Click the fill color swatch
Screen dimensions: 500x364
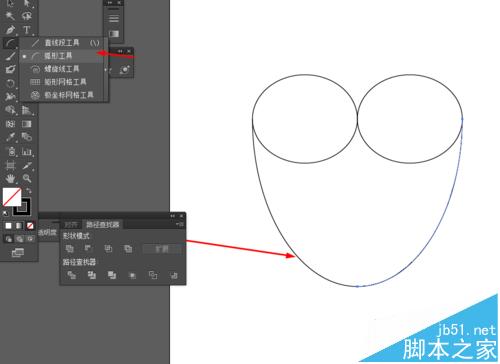(12, 197)
